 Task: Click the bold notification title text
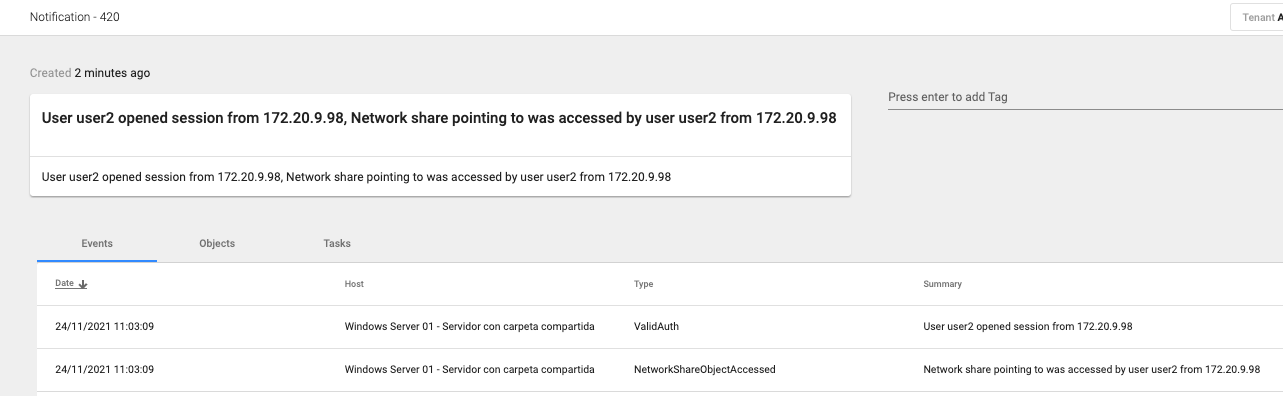pyautogui.click(x=439, y=118)
